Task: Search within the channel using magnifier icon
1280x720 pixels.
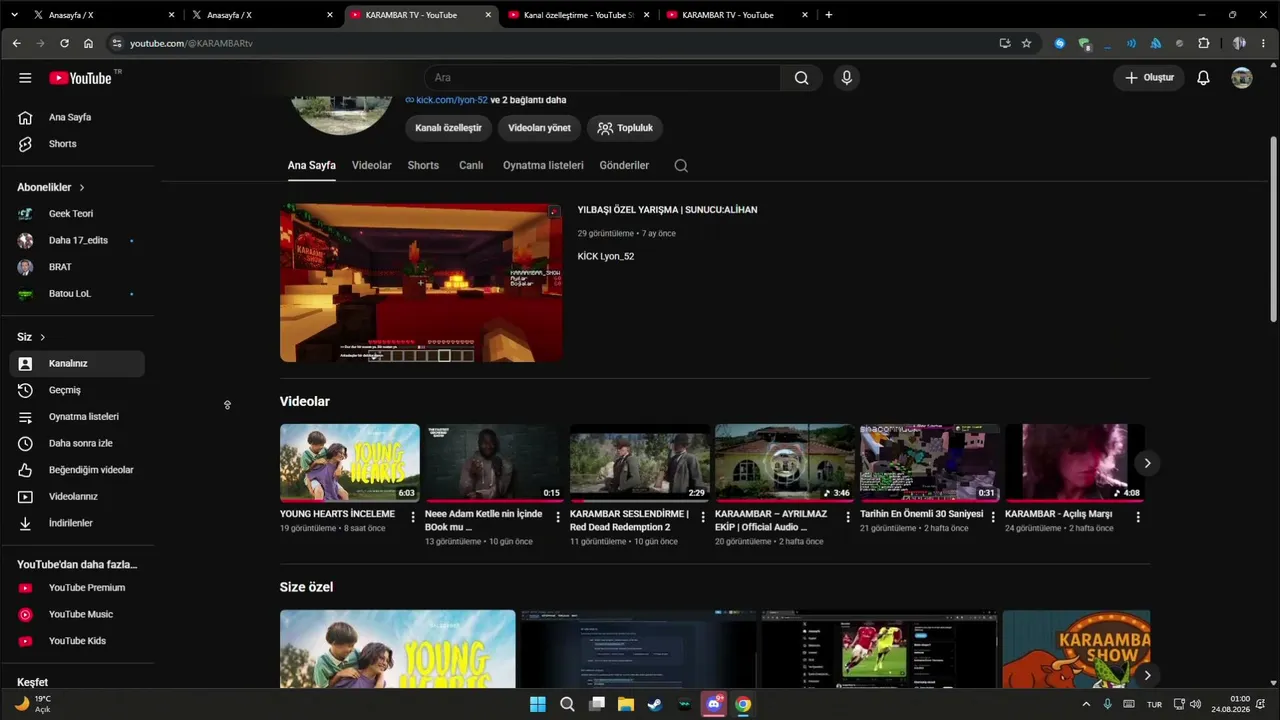Action: tap(681, 166)
